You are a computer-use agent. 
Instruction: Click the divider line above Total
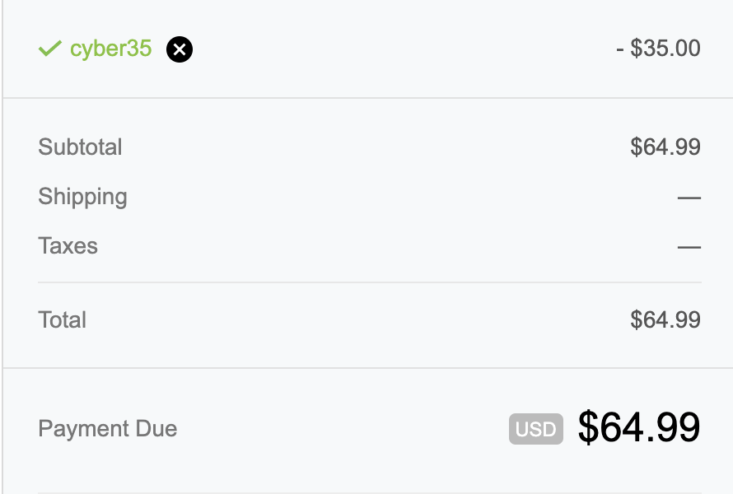tap(370, 282)
